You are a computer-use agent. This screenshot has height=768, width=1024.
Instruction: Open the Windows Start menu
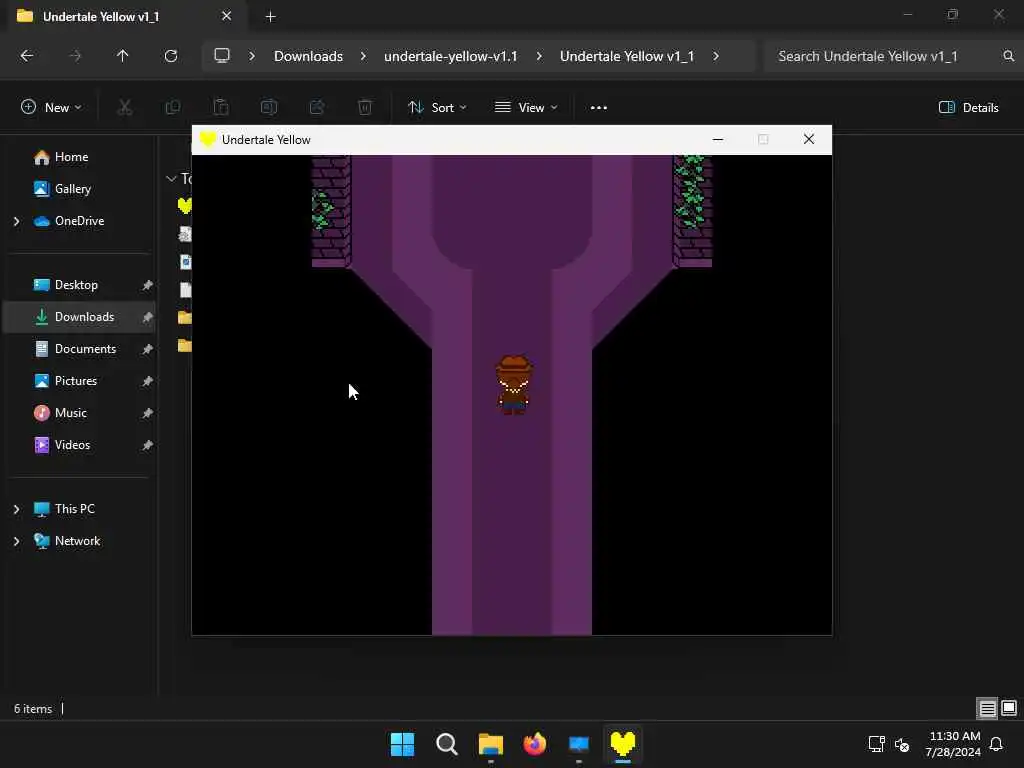402,744
